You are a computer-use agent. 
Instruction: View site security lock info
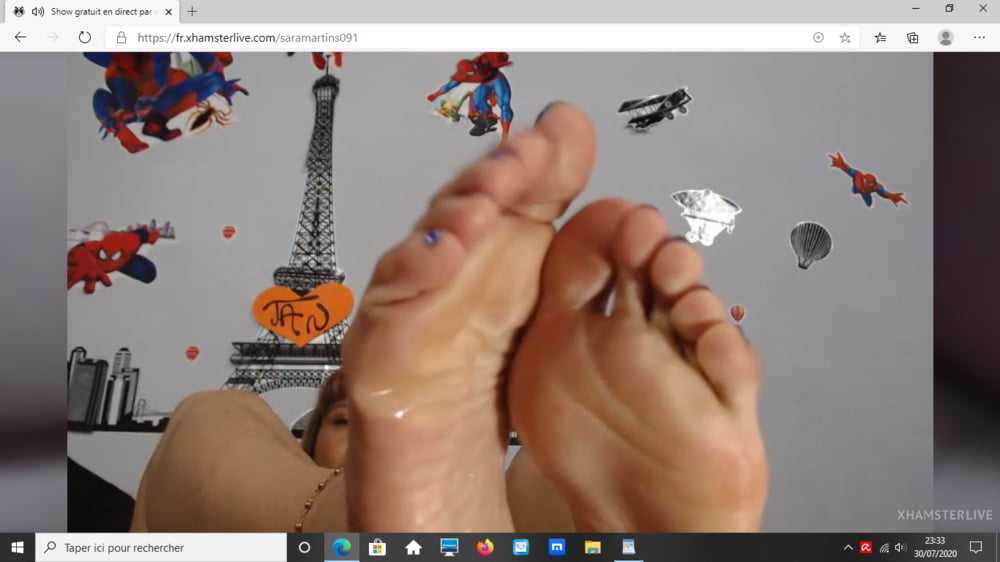[x=121, y=38]
